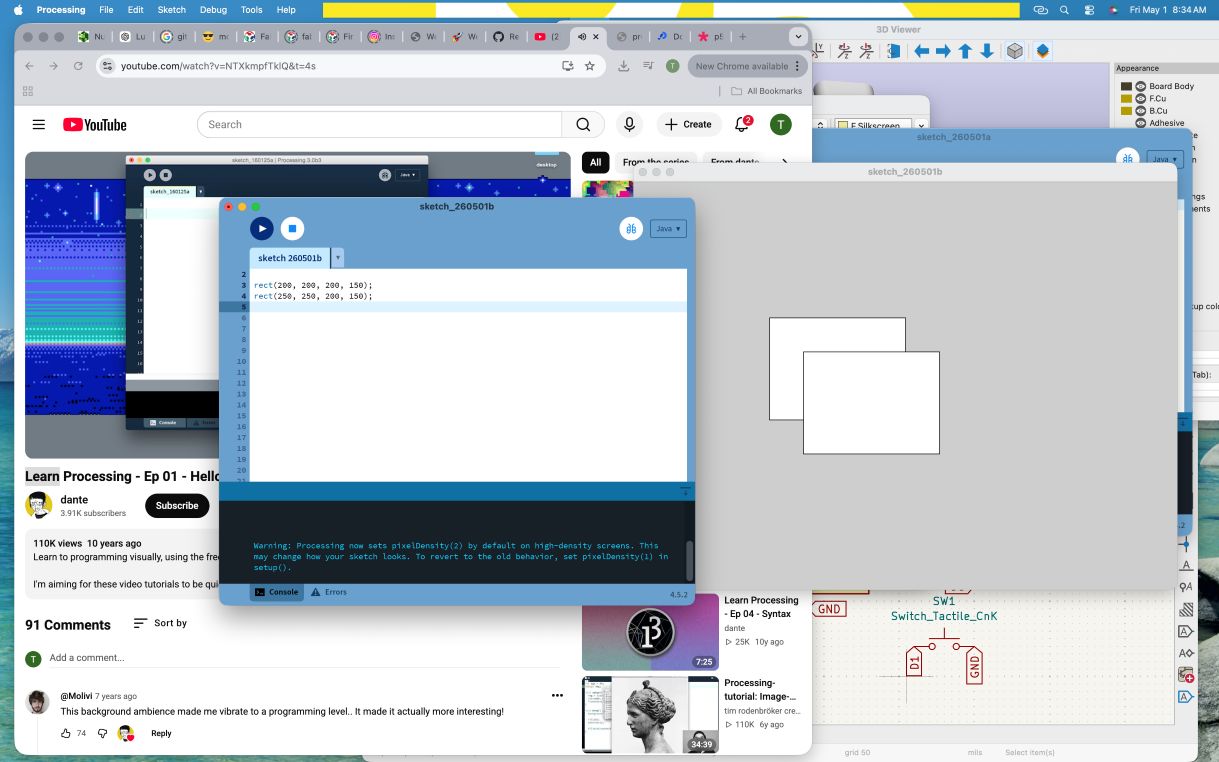This screenshot has height=762, width=1219.
Task: Reload the Chrome page
Action: click(x=77, y=66)
